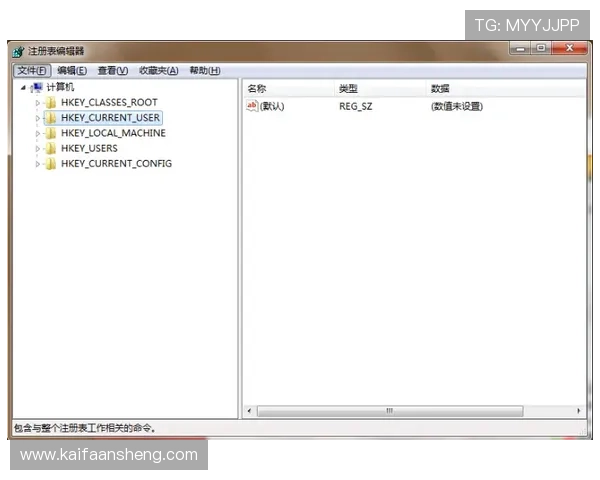This screenshot has height=480, width=600.
Task: Click the HKEY_LOCAL_MACHINE folder icon
Action: click(x=51, y=133)
